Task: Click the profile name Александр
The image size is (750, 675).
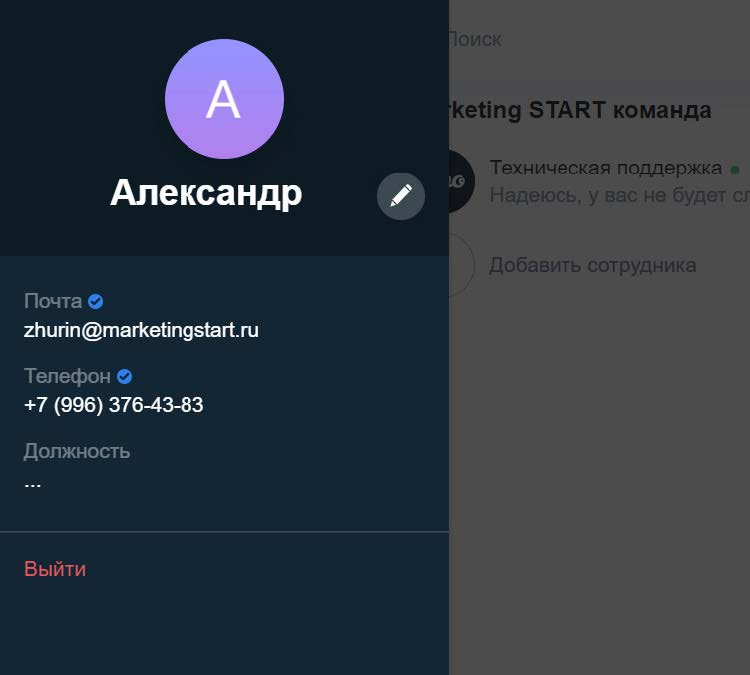Action: tap(206, 193)
